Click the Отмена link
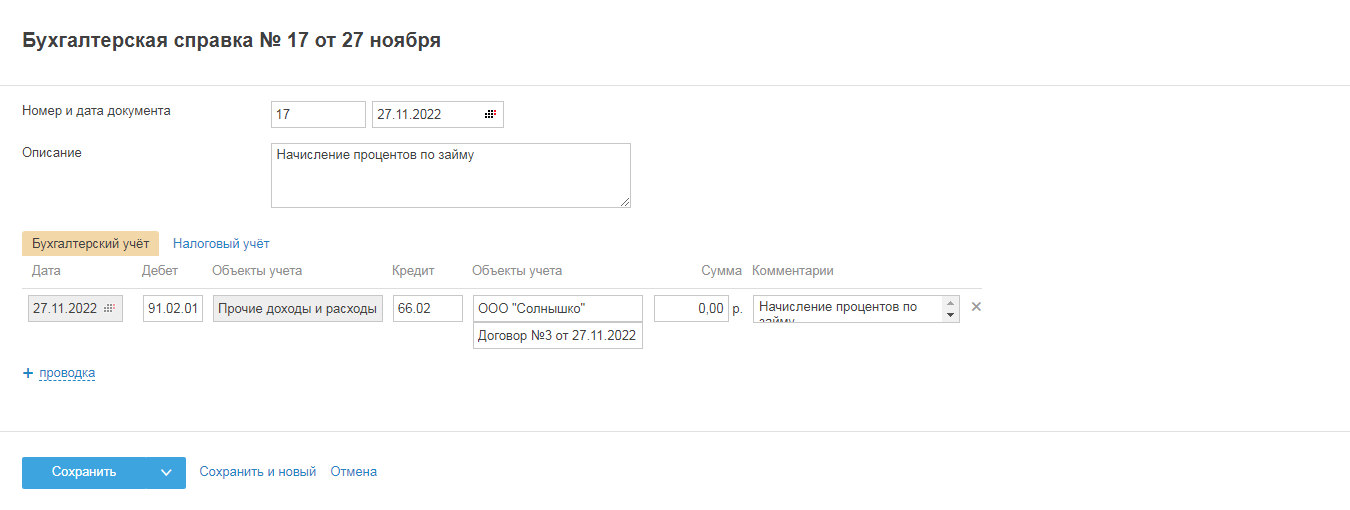 (x=353, y=472)
